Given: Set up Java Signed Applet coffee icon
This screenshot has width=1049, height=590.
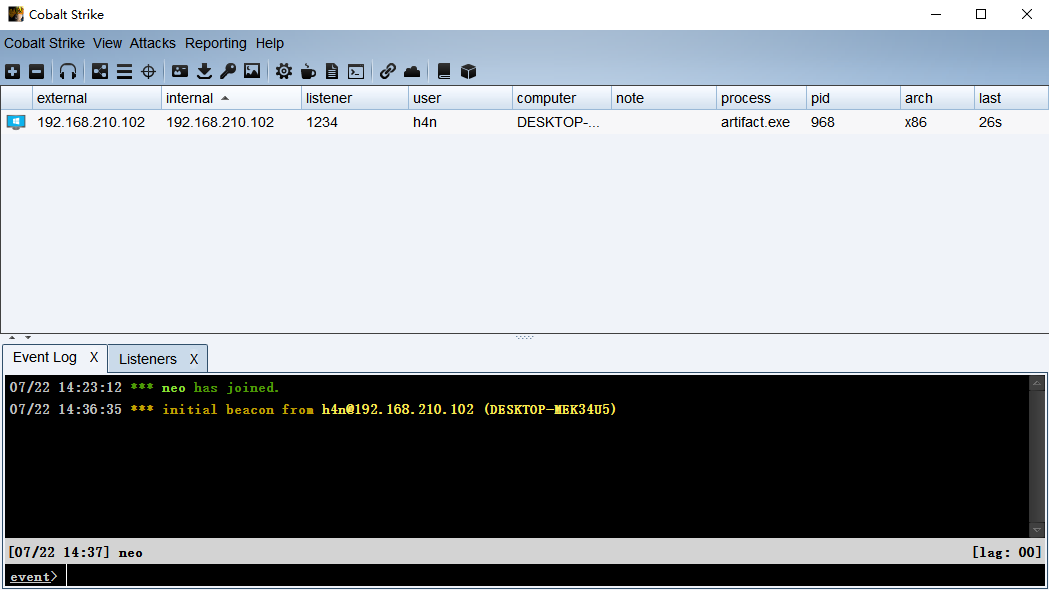Looking at the screenshot, I should pos(308,72).
